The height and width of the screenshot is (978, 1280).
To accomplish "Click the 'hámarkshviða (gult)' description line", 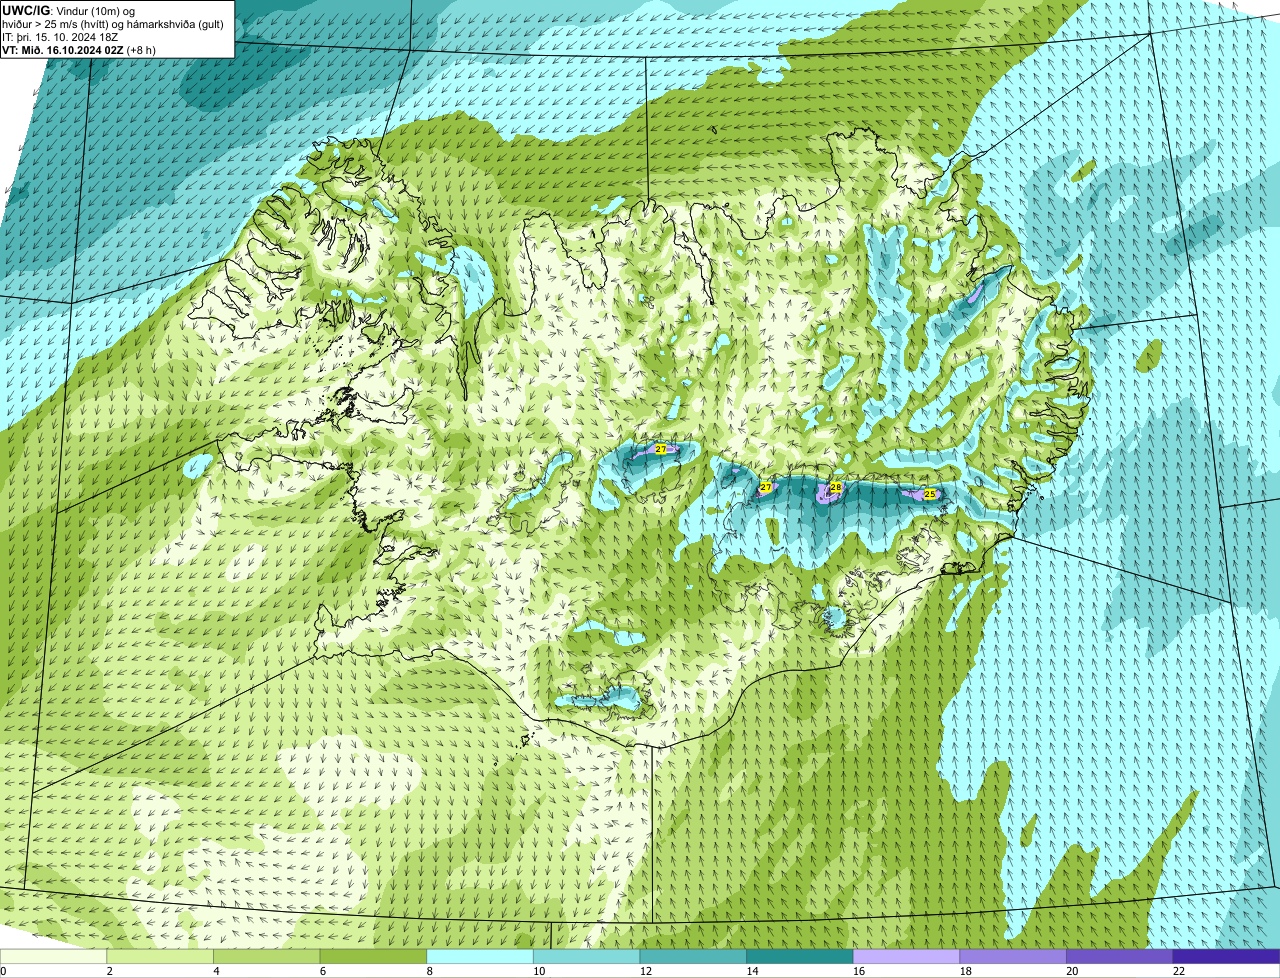I will 113,24.
